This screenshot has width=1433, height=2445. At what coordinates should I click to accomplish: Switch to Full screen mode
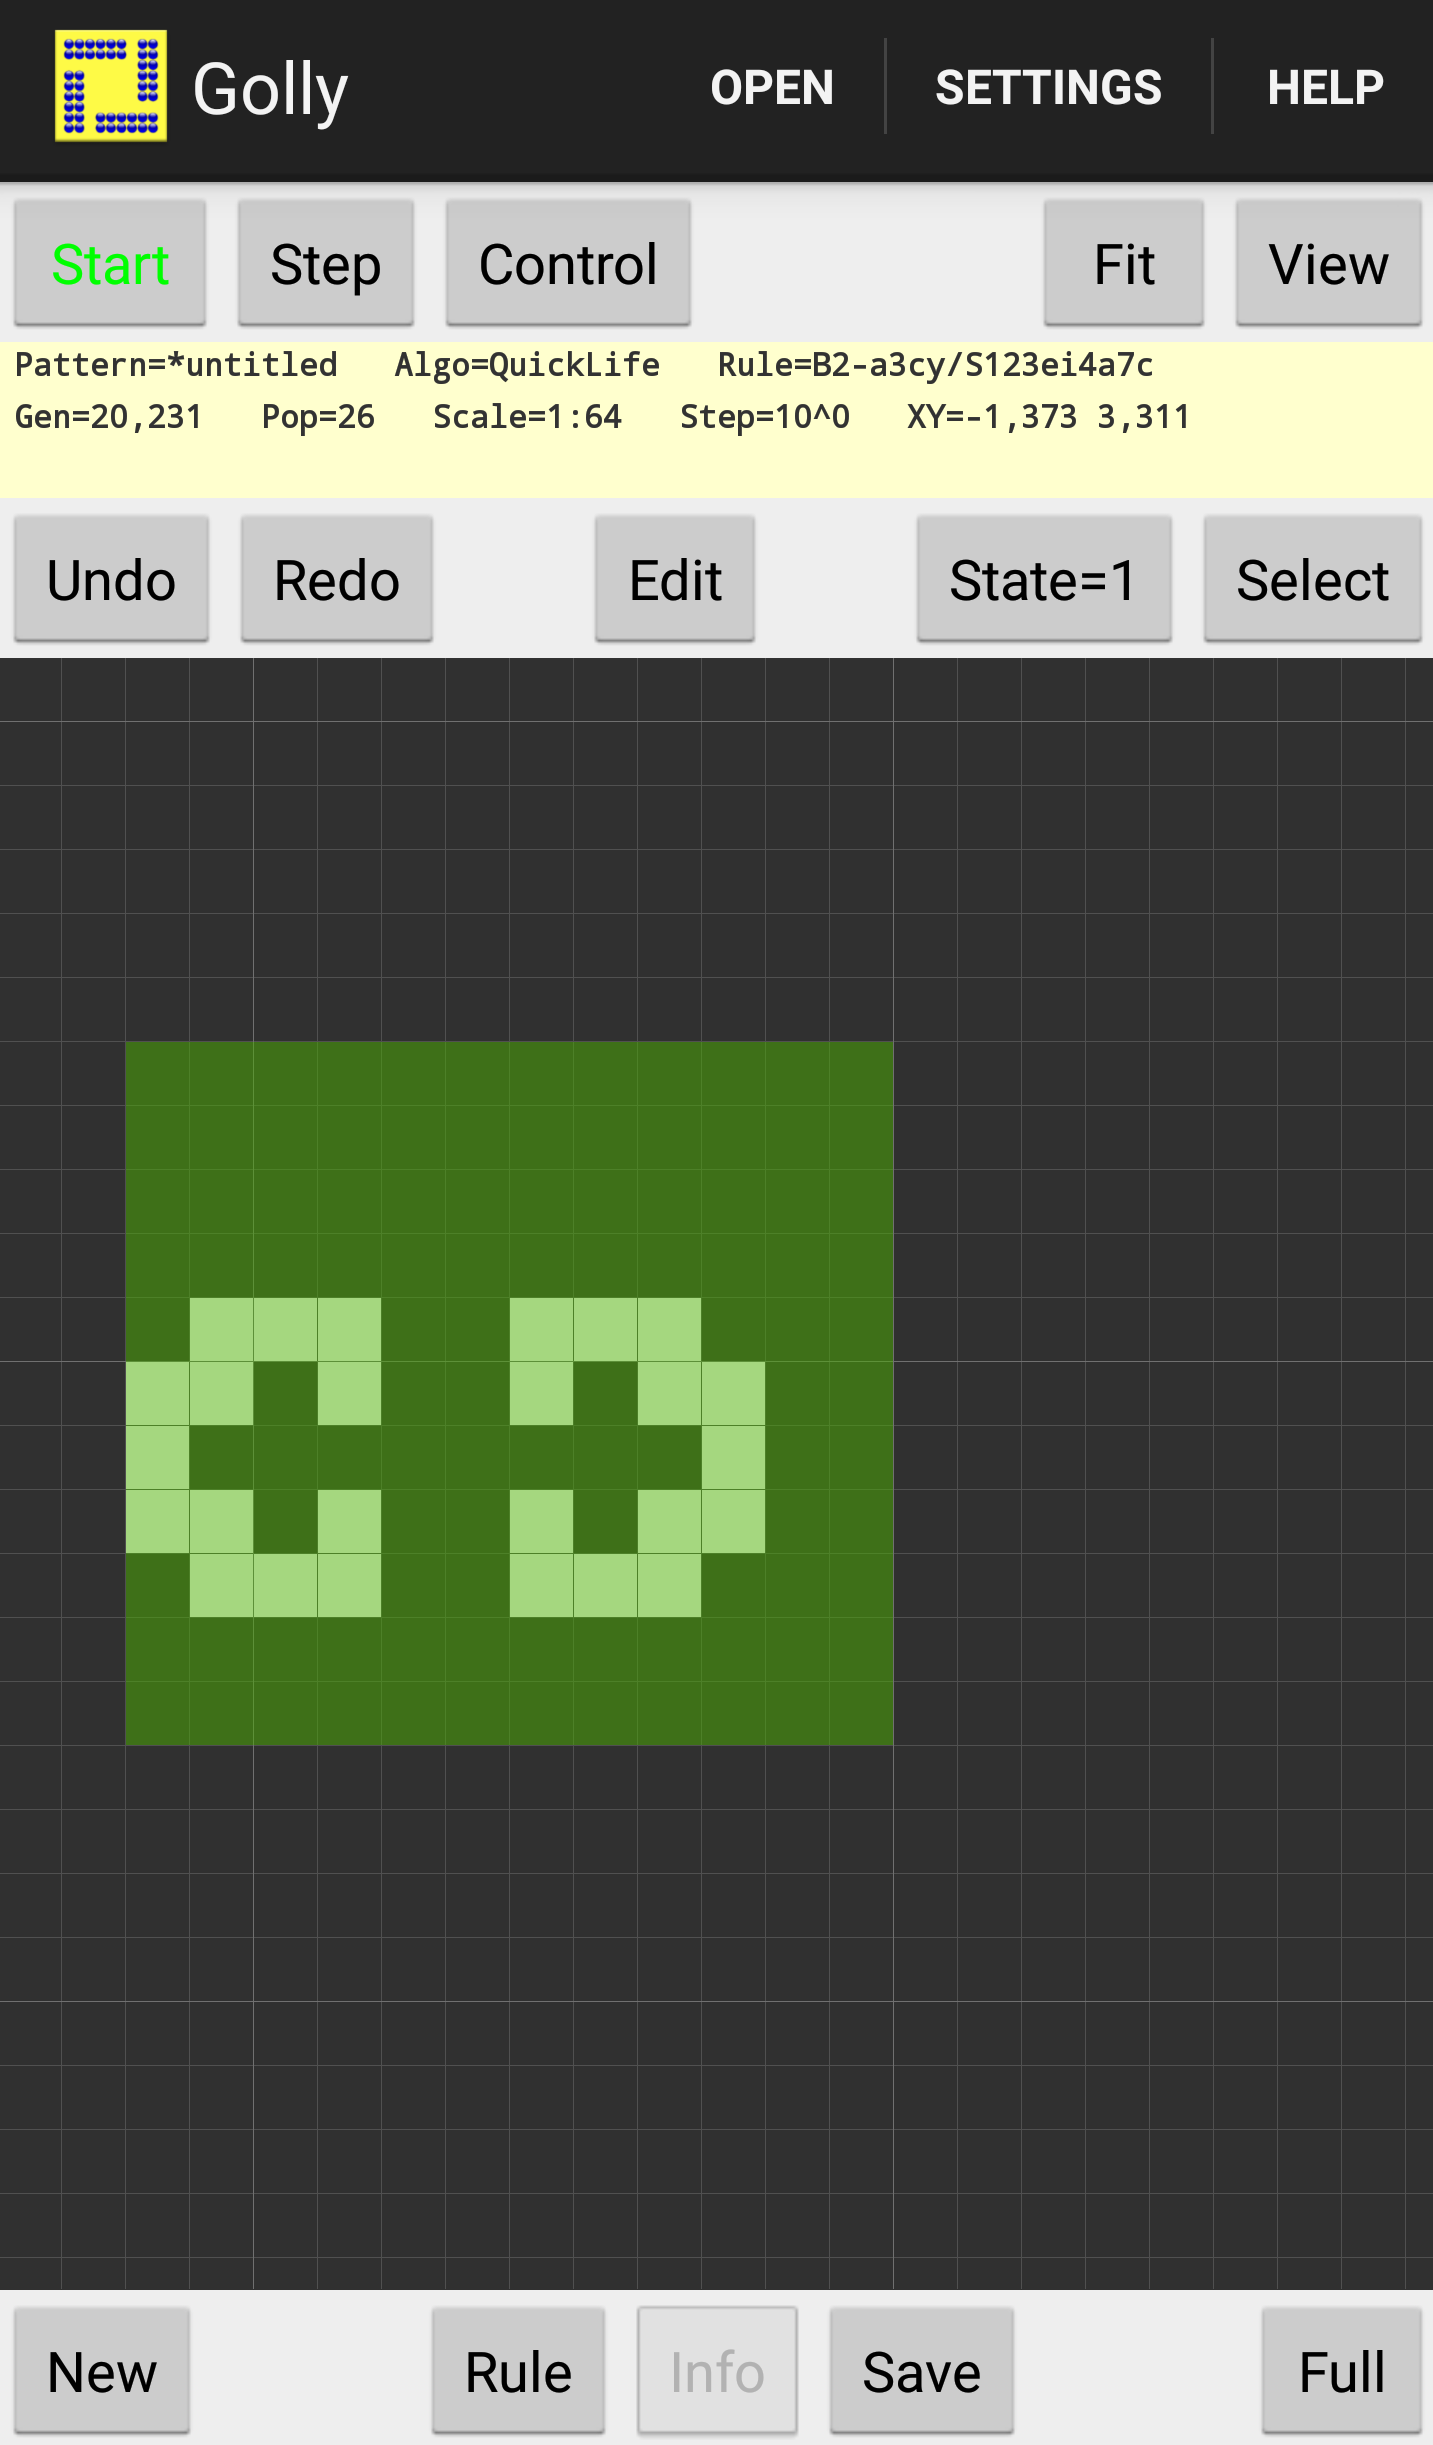[x=1342, y=2371]
